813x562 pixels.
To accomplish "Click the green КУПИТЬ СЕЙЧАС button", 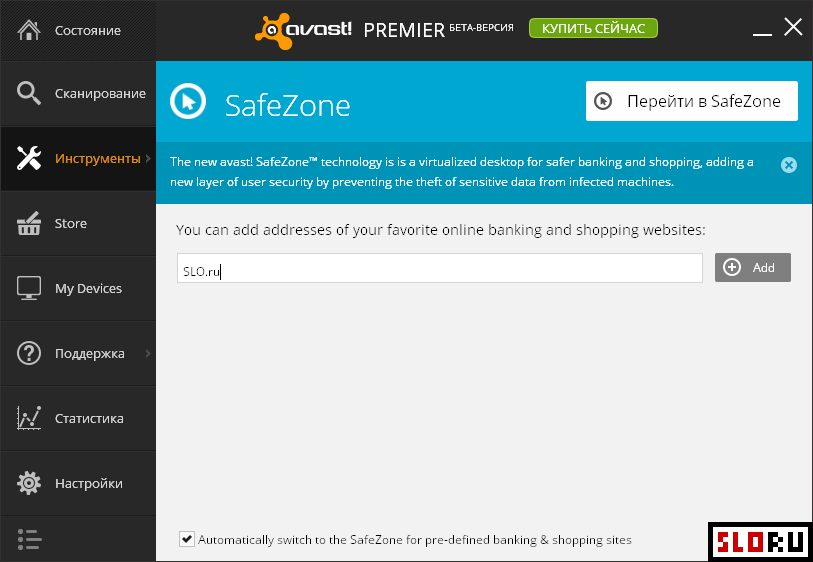I will 593,28.
